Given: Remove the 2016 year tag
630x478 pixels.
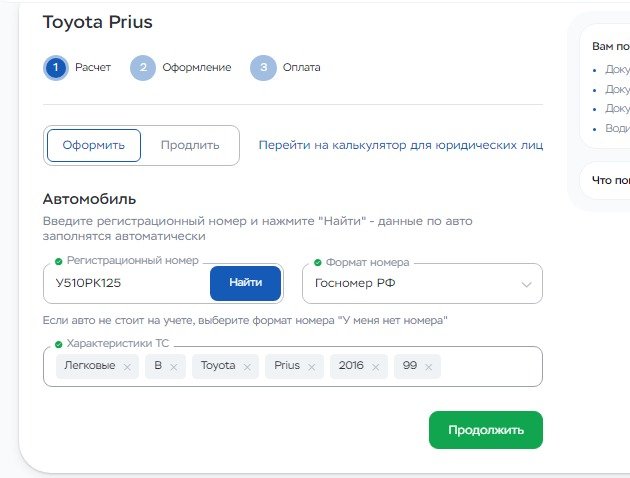Looking at the screenshot, I should point(375,367).
